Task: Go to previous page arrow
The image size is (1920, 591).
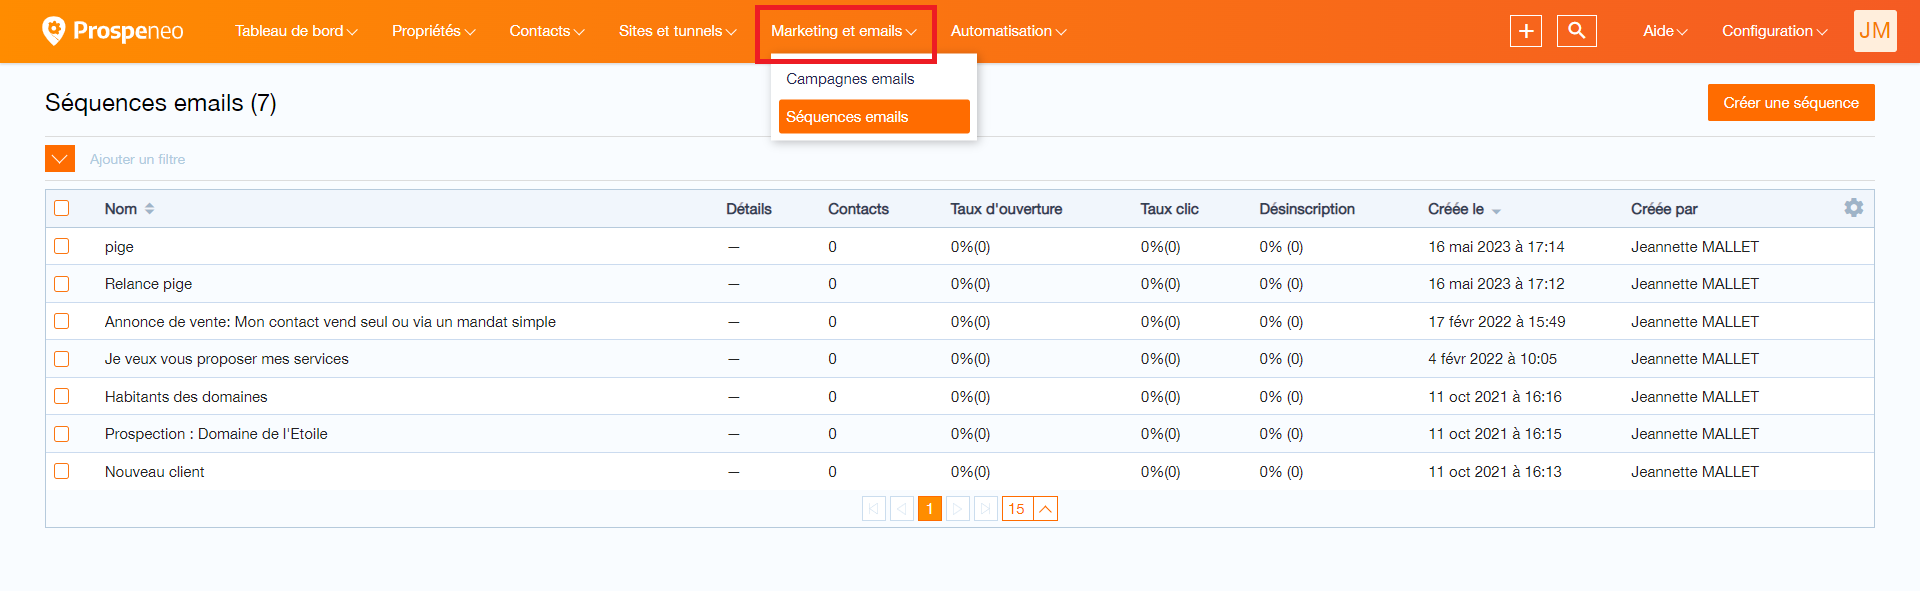Action: tap(902, 509)
